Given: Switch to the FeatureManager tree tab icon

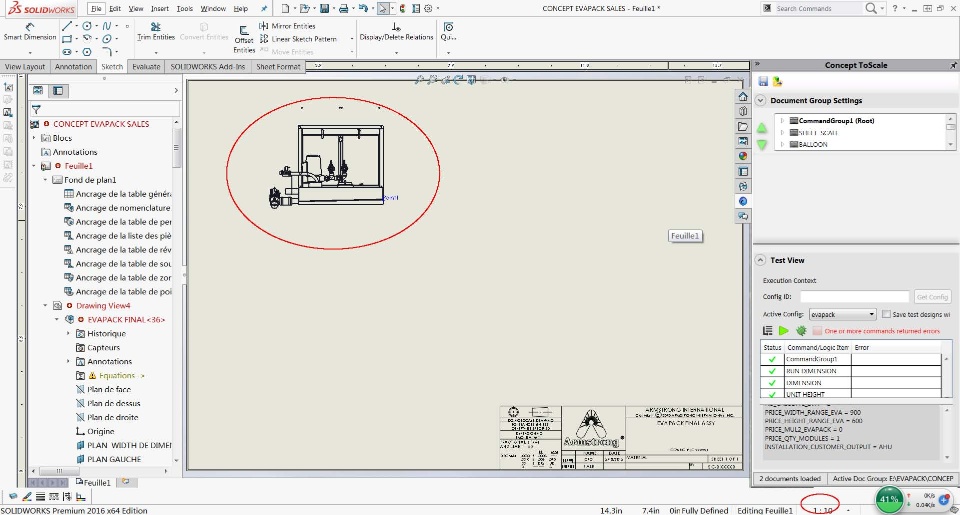Looking at the screenshot, I should (x=38, y=91).
